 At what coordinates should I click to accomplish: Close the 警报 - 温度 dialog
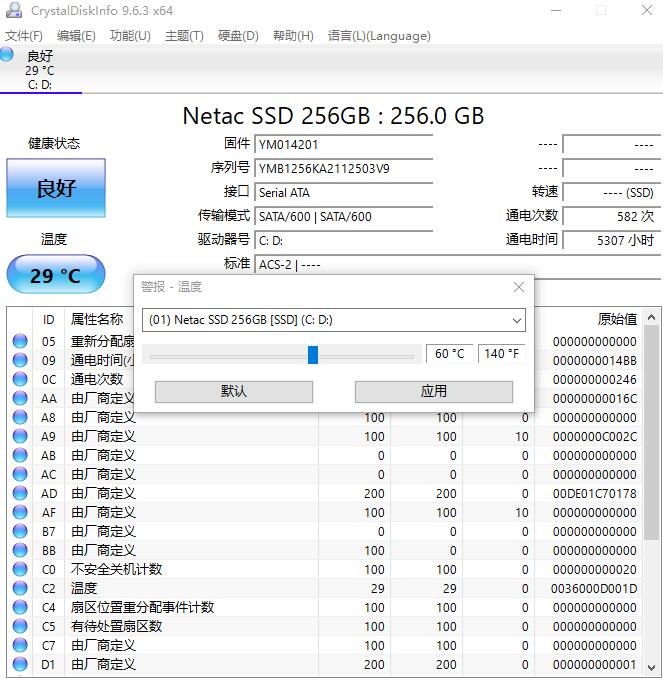point(519,287)
